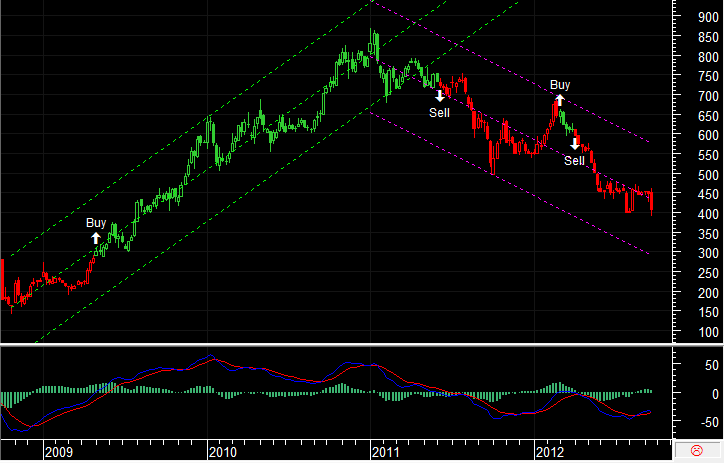
Task: Click the 250 price axis value
Action: click(x=708, y=274)
